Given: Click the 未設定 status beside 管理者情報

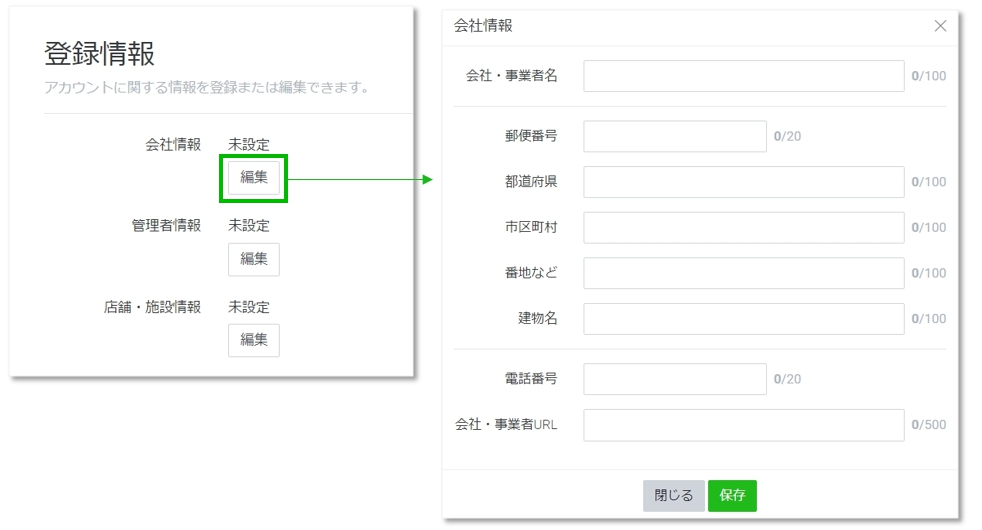Looking at the screenshot, I should pos(249,226).
